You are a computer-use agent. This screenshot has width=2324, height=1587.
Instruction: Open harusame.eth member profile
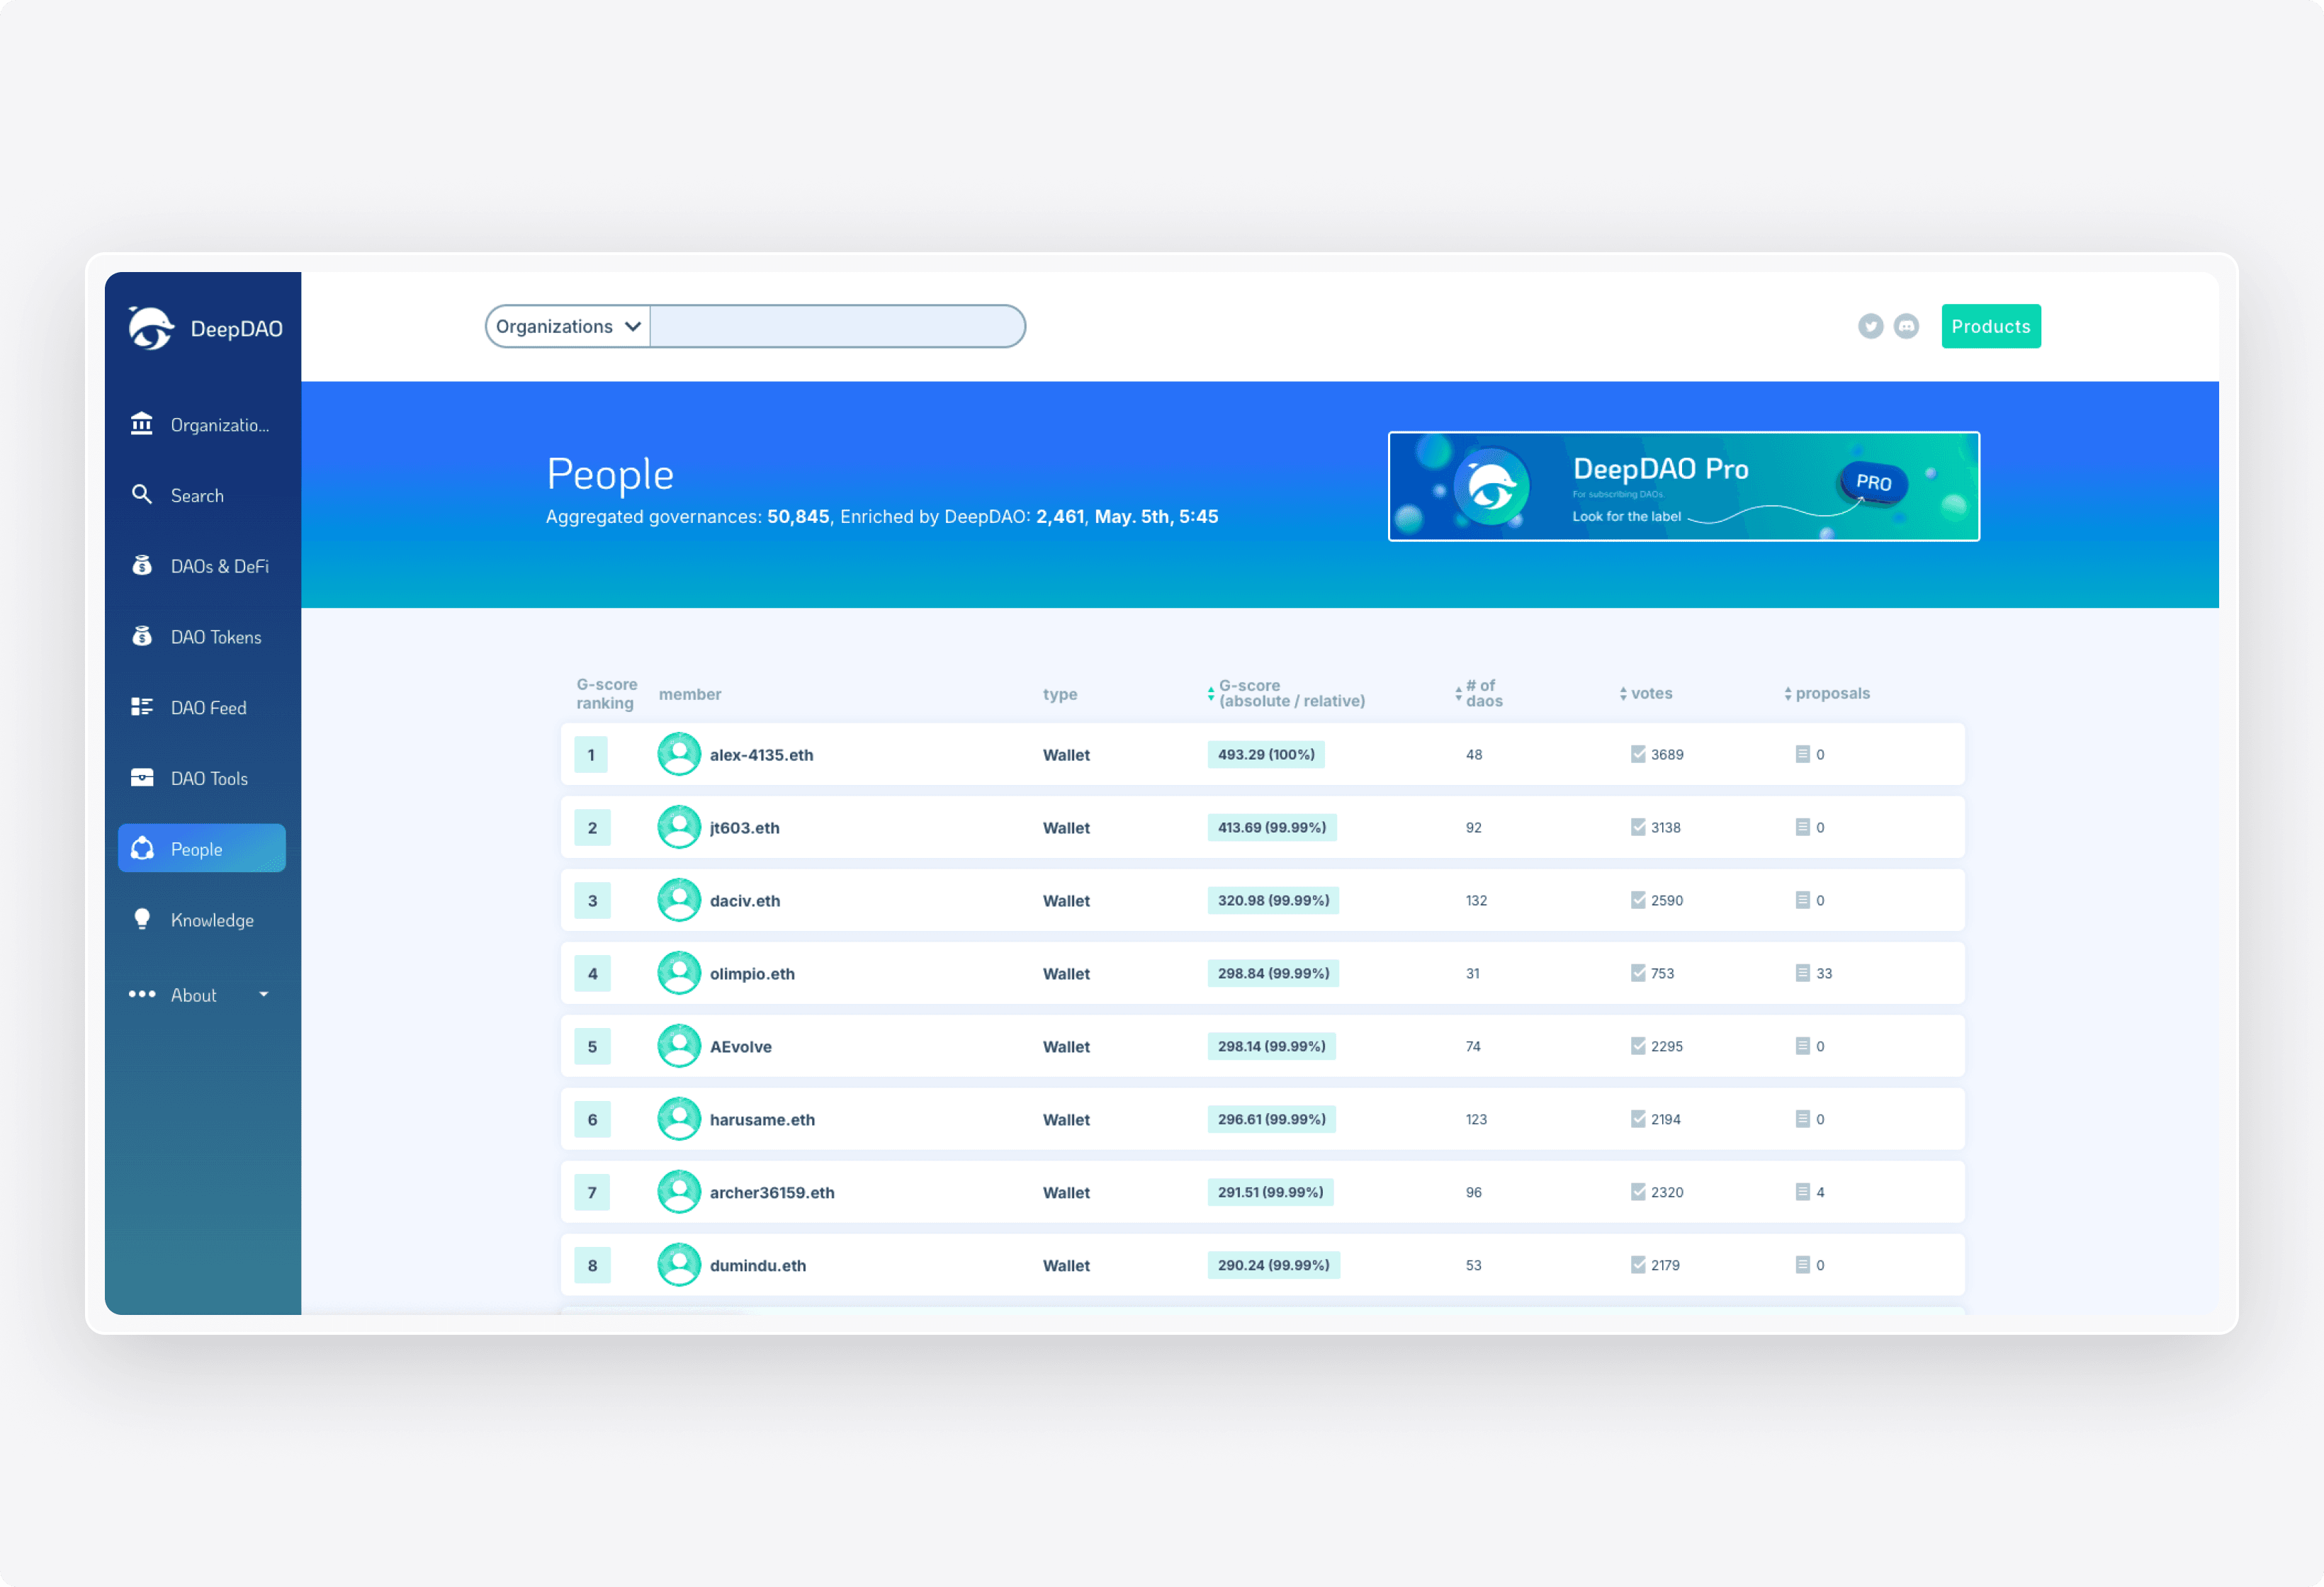tap(762, 1119)
